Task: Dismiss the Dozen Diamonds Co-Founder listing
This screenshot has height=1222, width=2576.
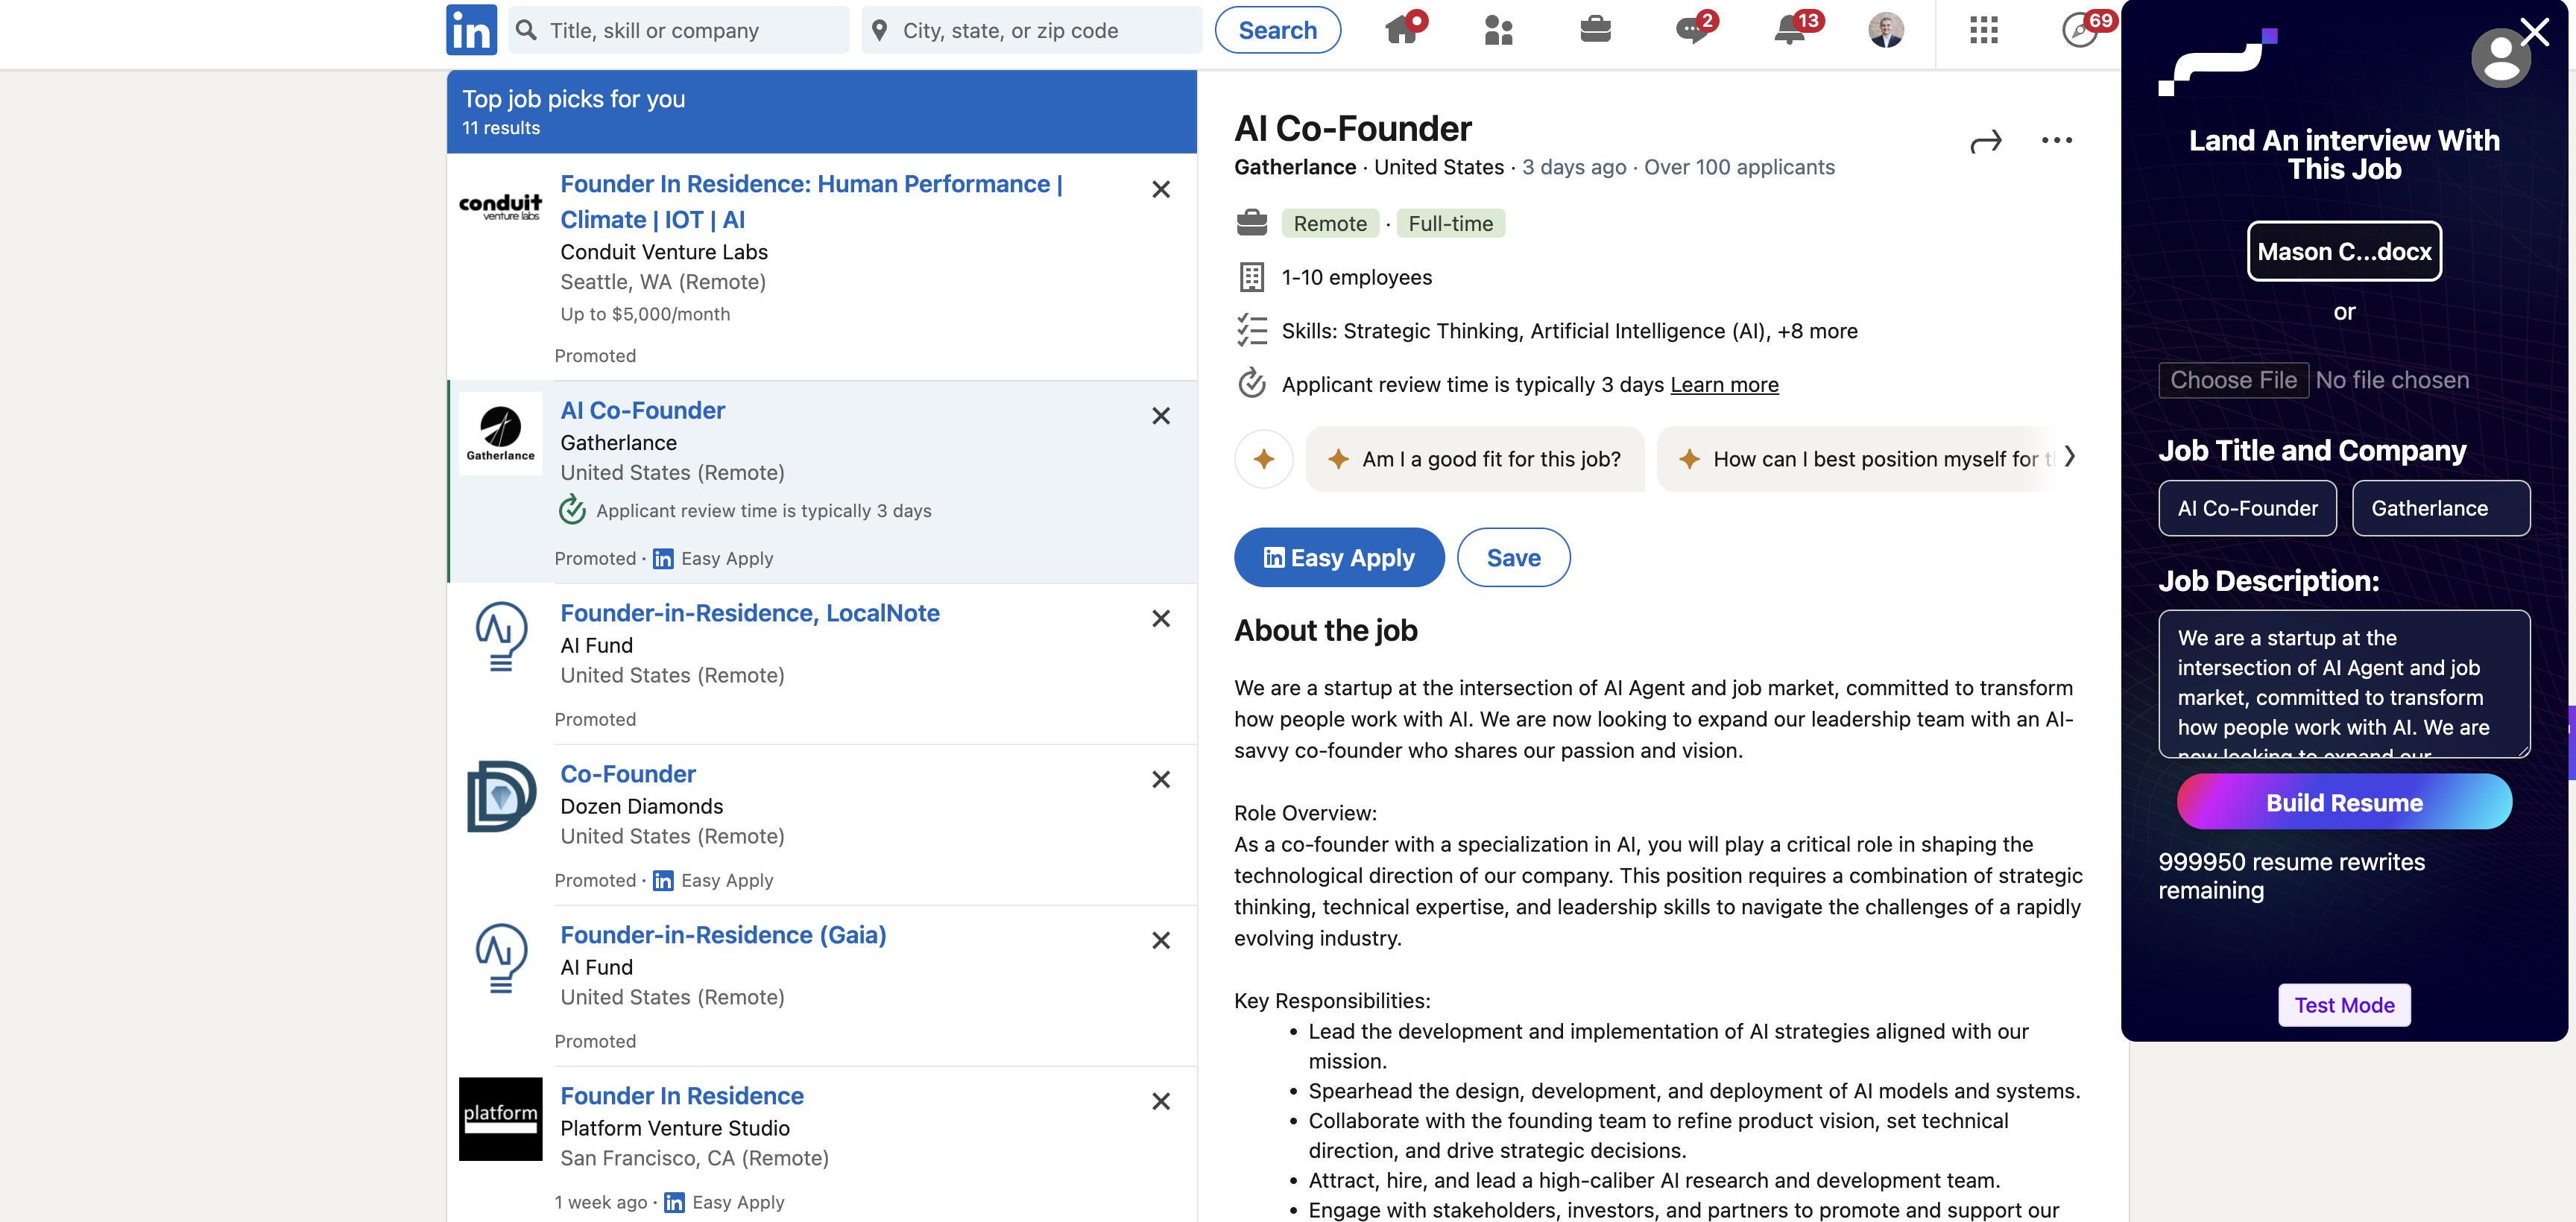Action: click(x=1160, y=779)
